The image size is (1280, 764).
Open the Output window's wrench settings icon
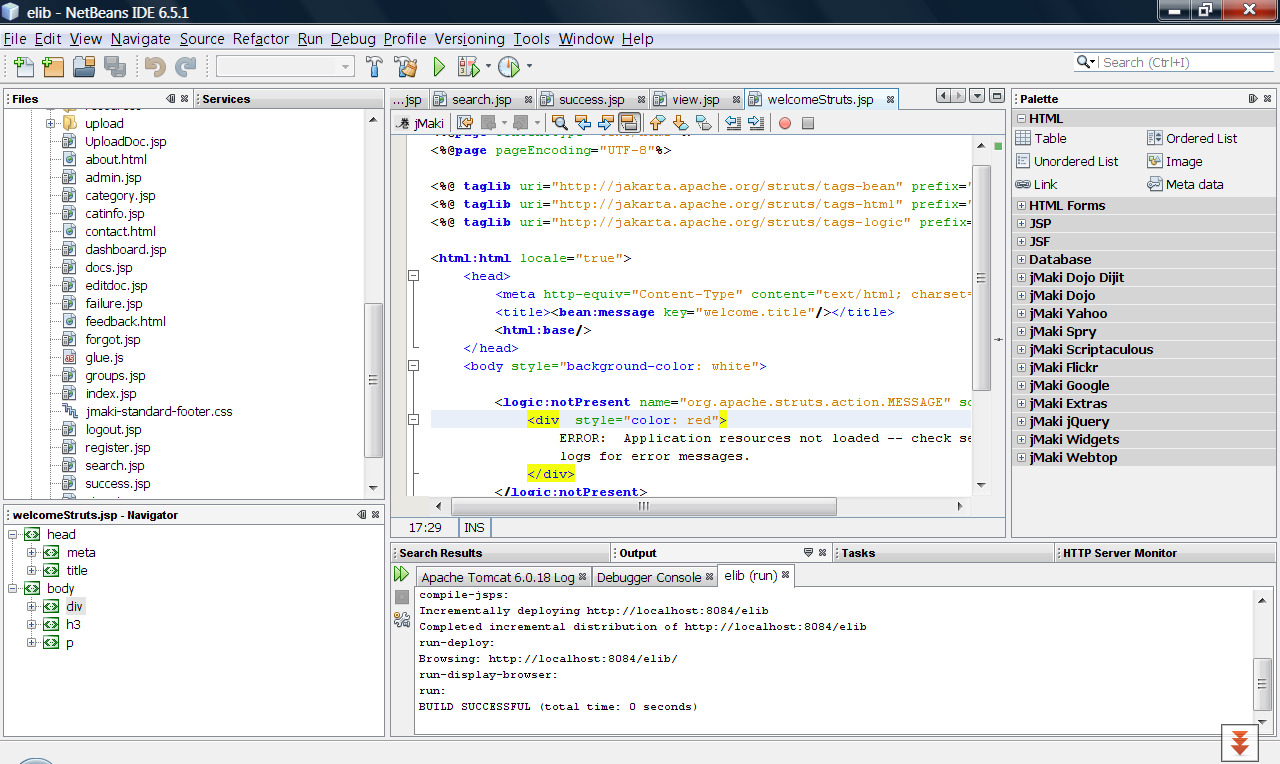tap(401, 620)
